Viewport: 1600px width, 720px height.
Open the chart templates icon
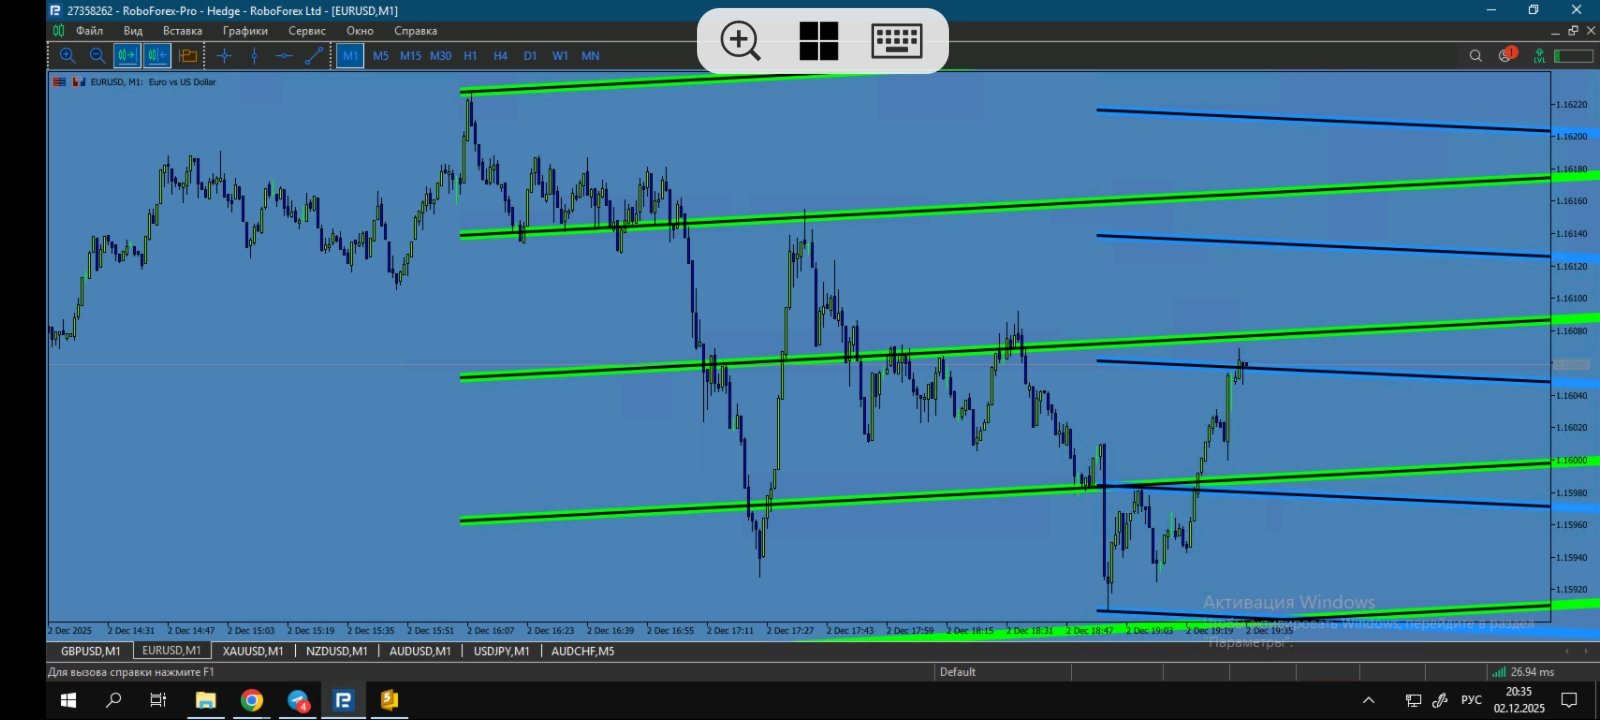(187, 56)
